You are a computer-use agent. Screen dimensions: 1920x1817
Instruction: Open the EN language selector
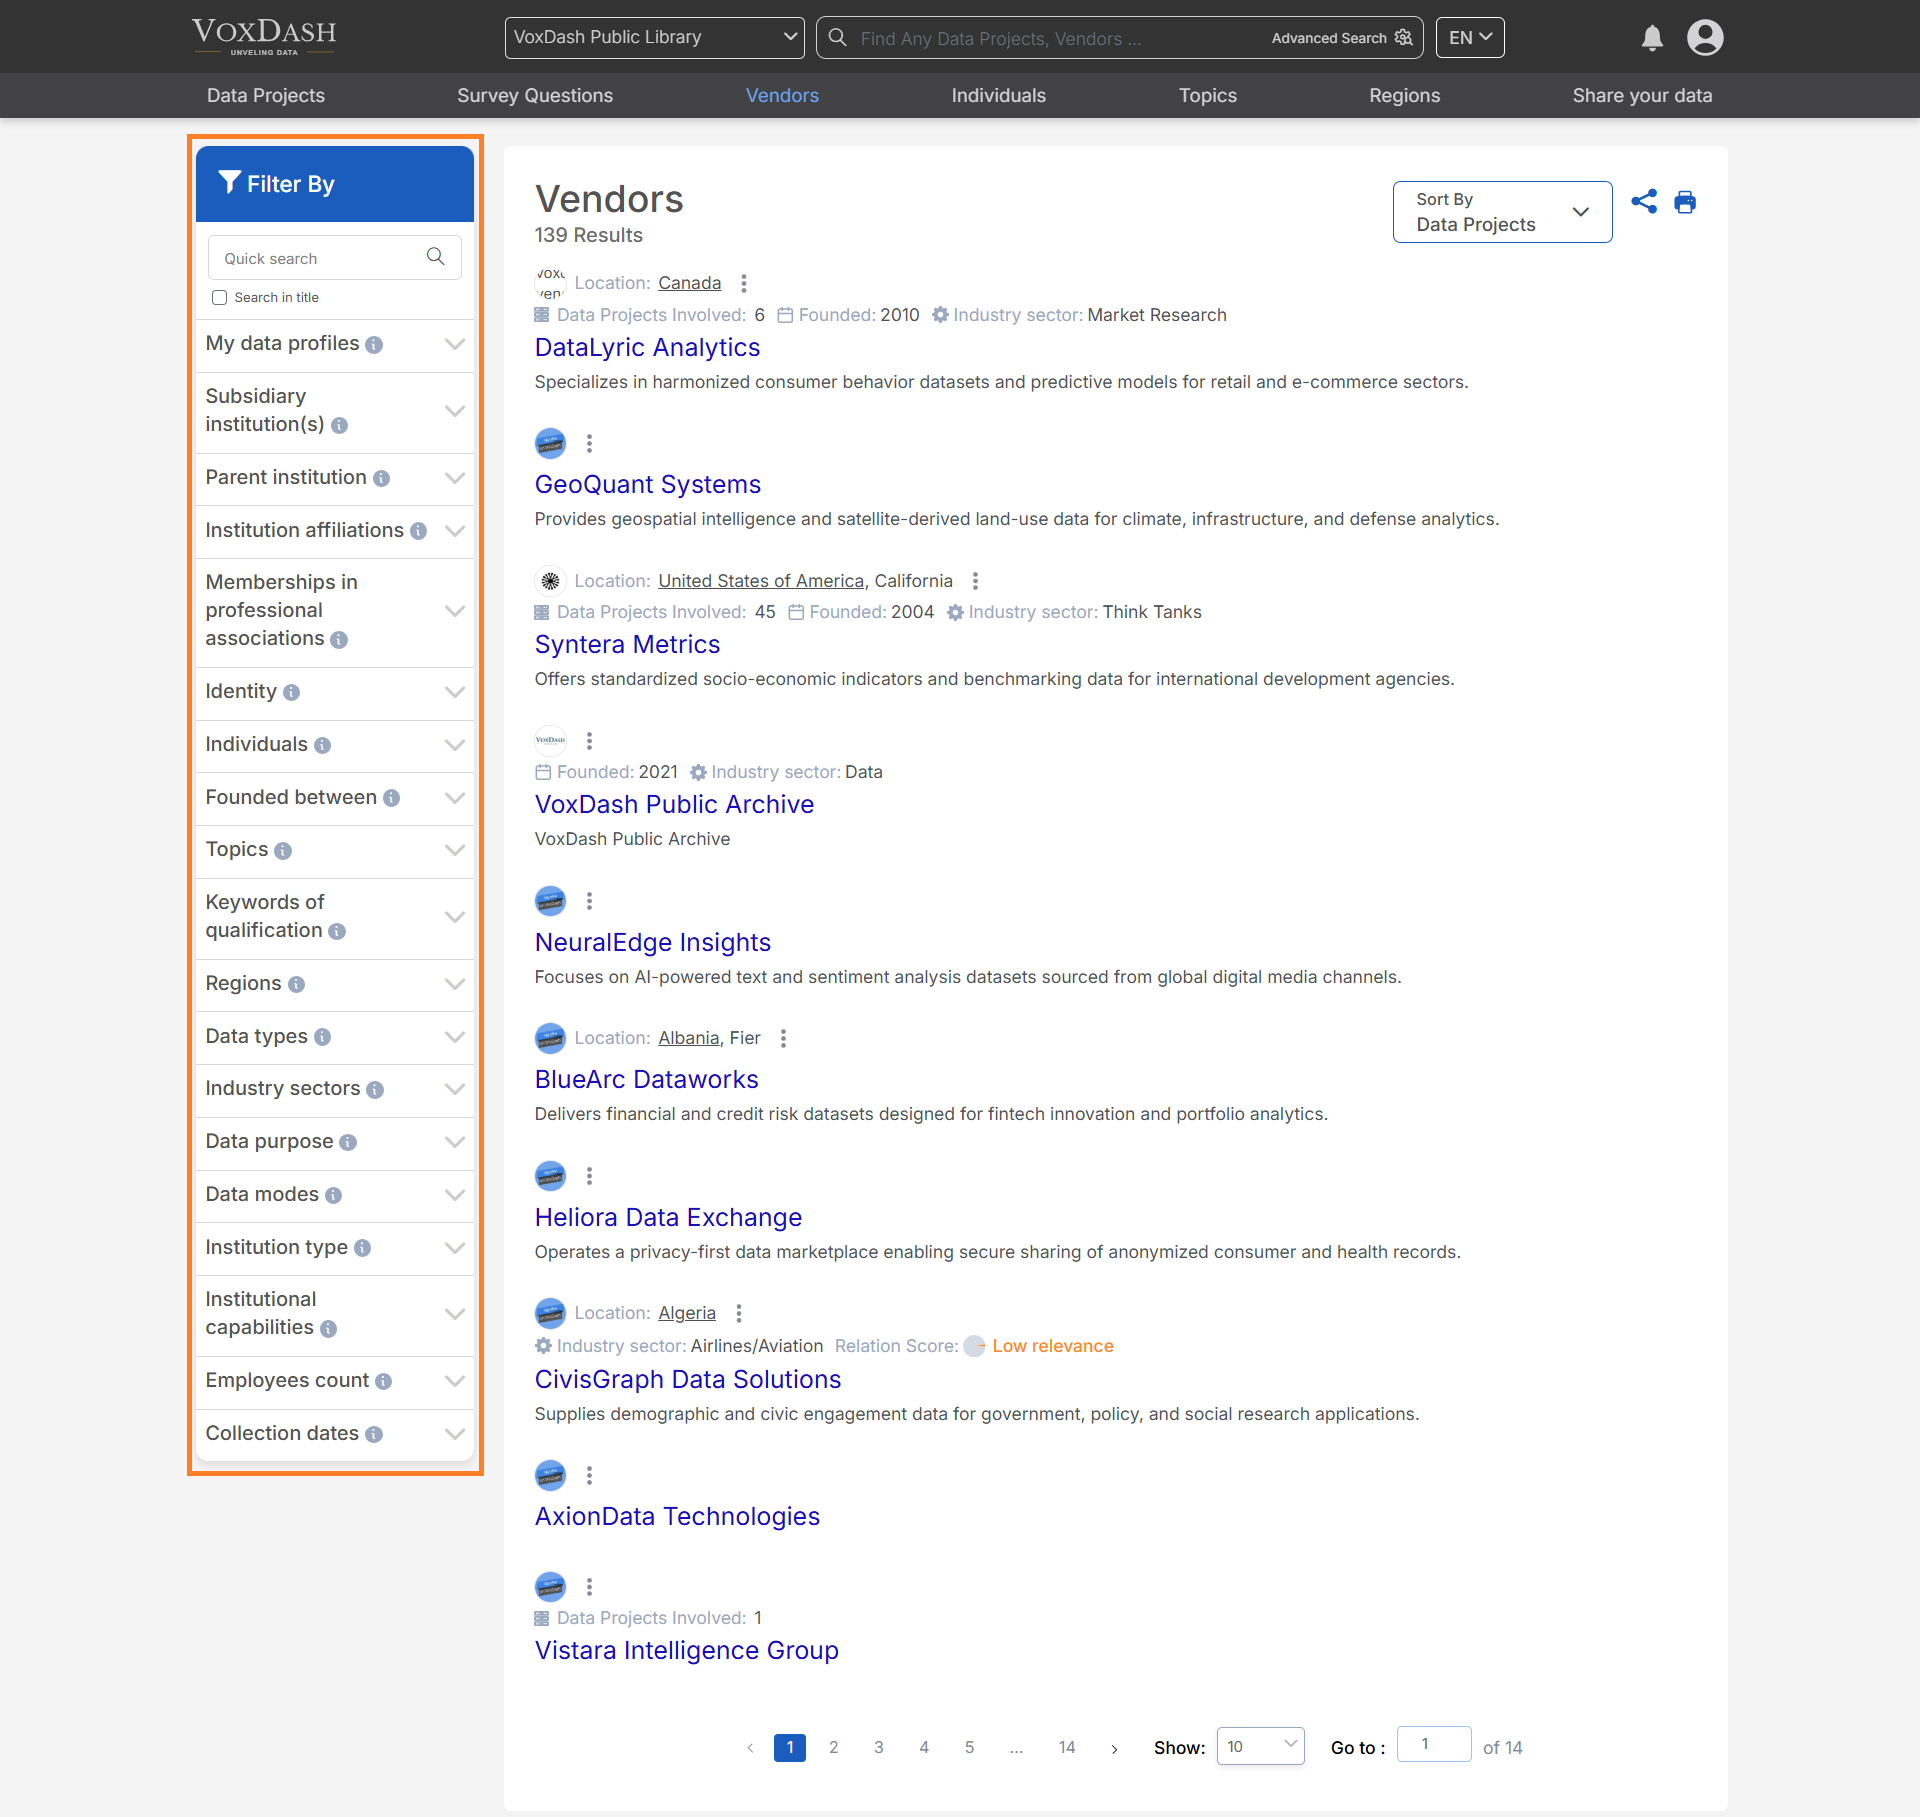point(1469,38)
